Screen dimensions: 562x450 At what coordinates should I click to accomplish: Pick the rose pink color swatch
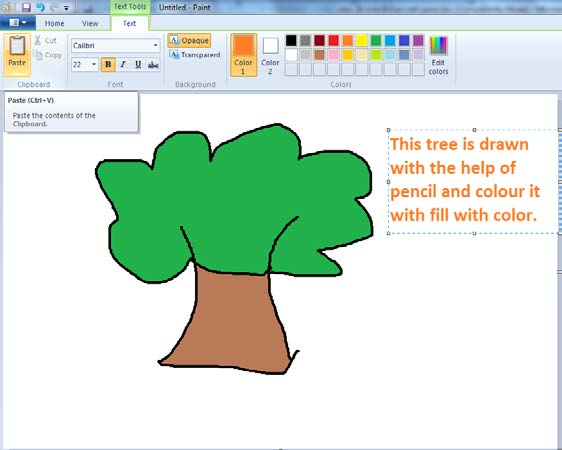point(333,55)
